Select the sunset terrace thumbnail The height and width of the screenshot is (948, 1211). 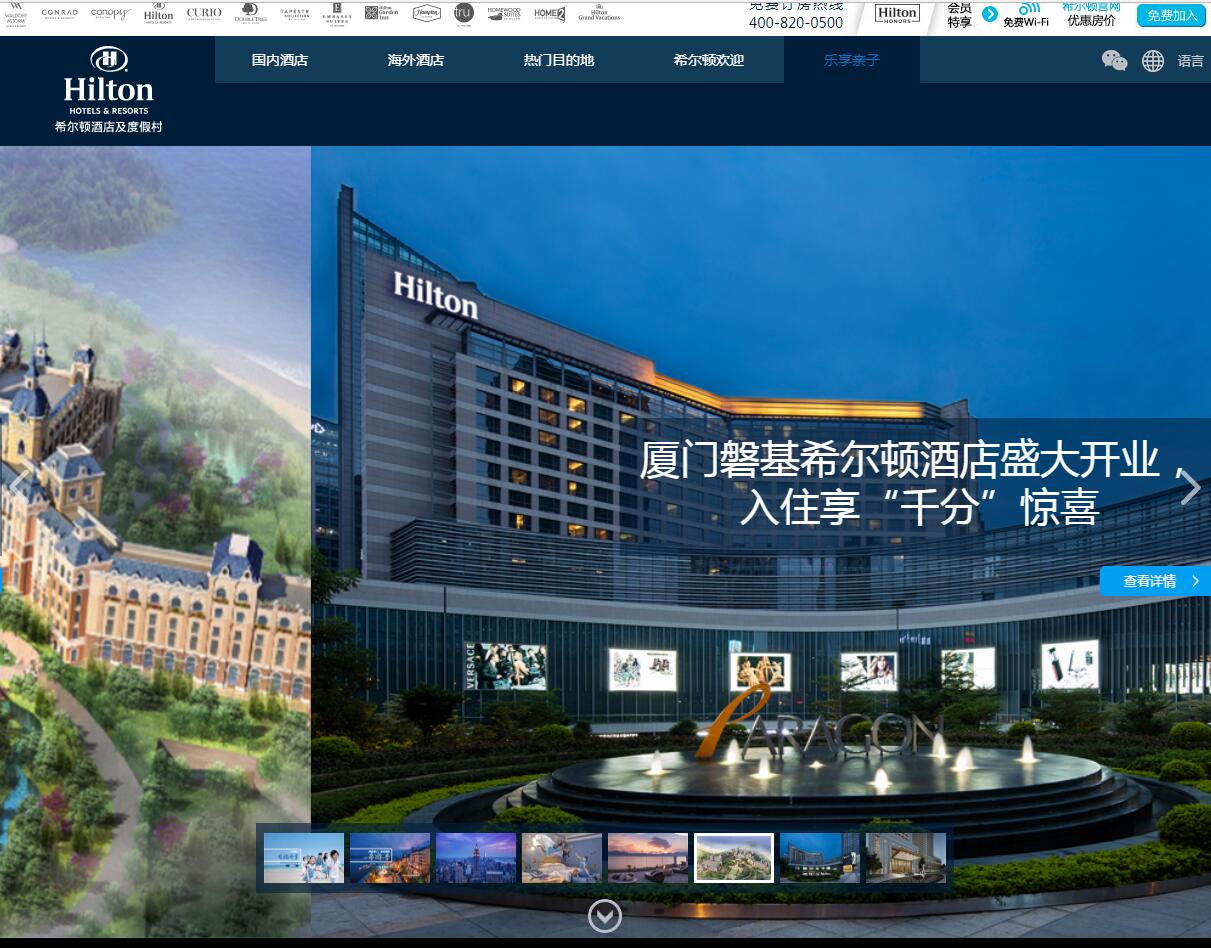(x=648, y=858)
